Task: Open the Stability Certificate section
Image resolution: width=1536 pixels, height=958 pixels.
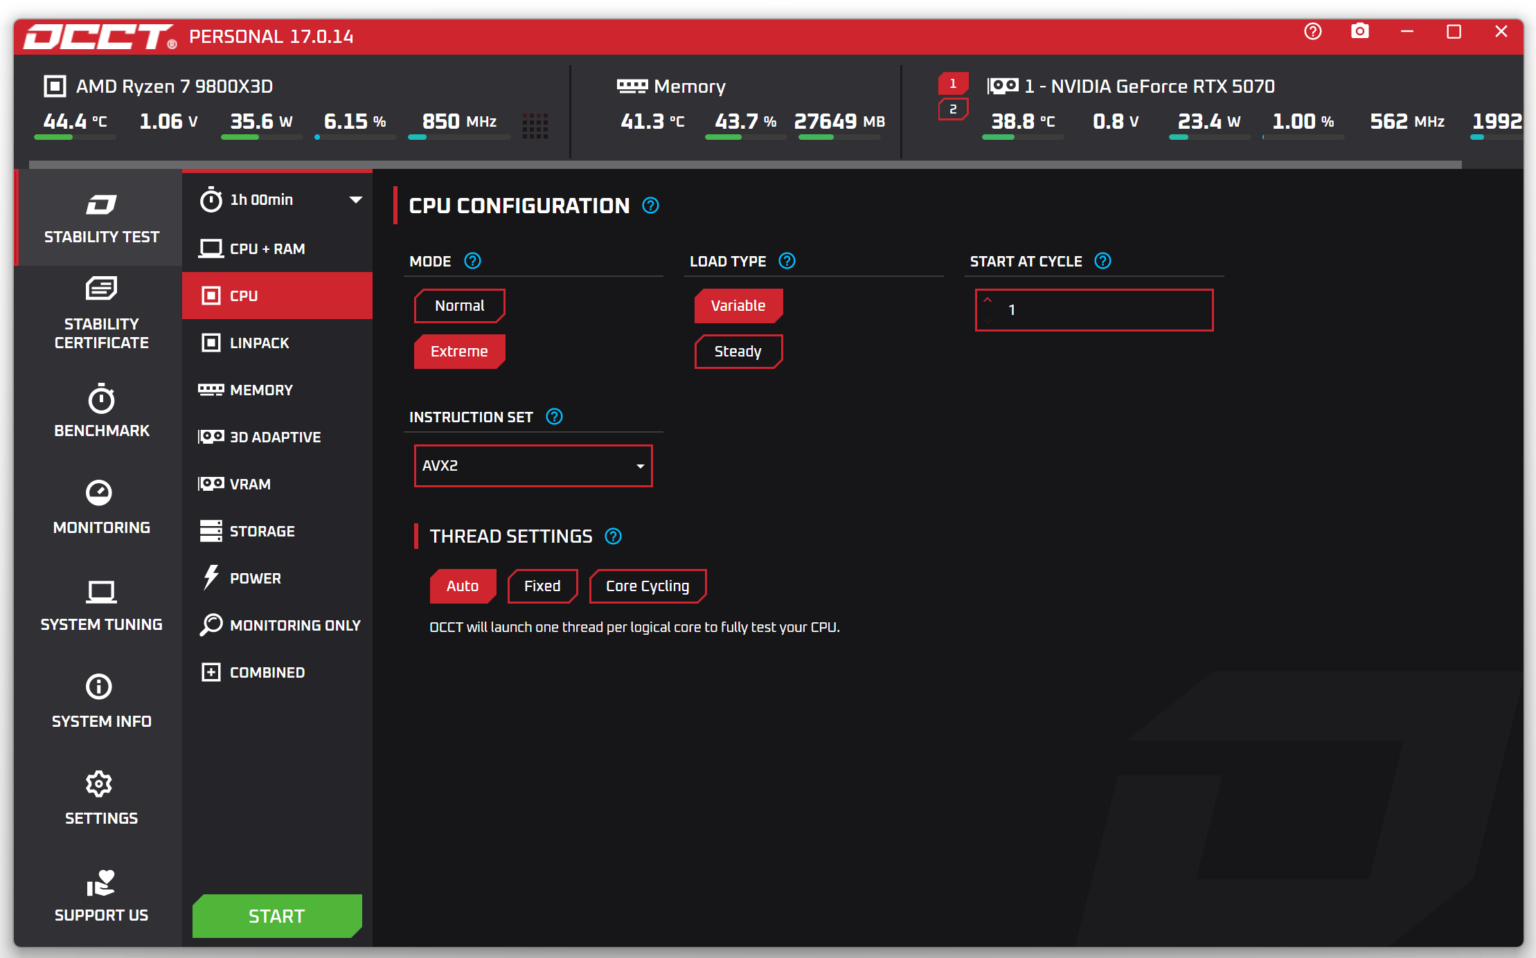Action: coord(101,314)
